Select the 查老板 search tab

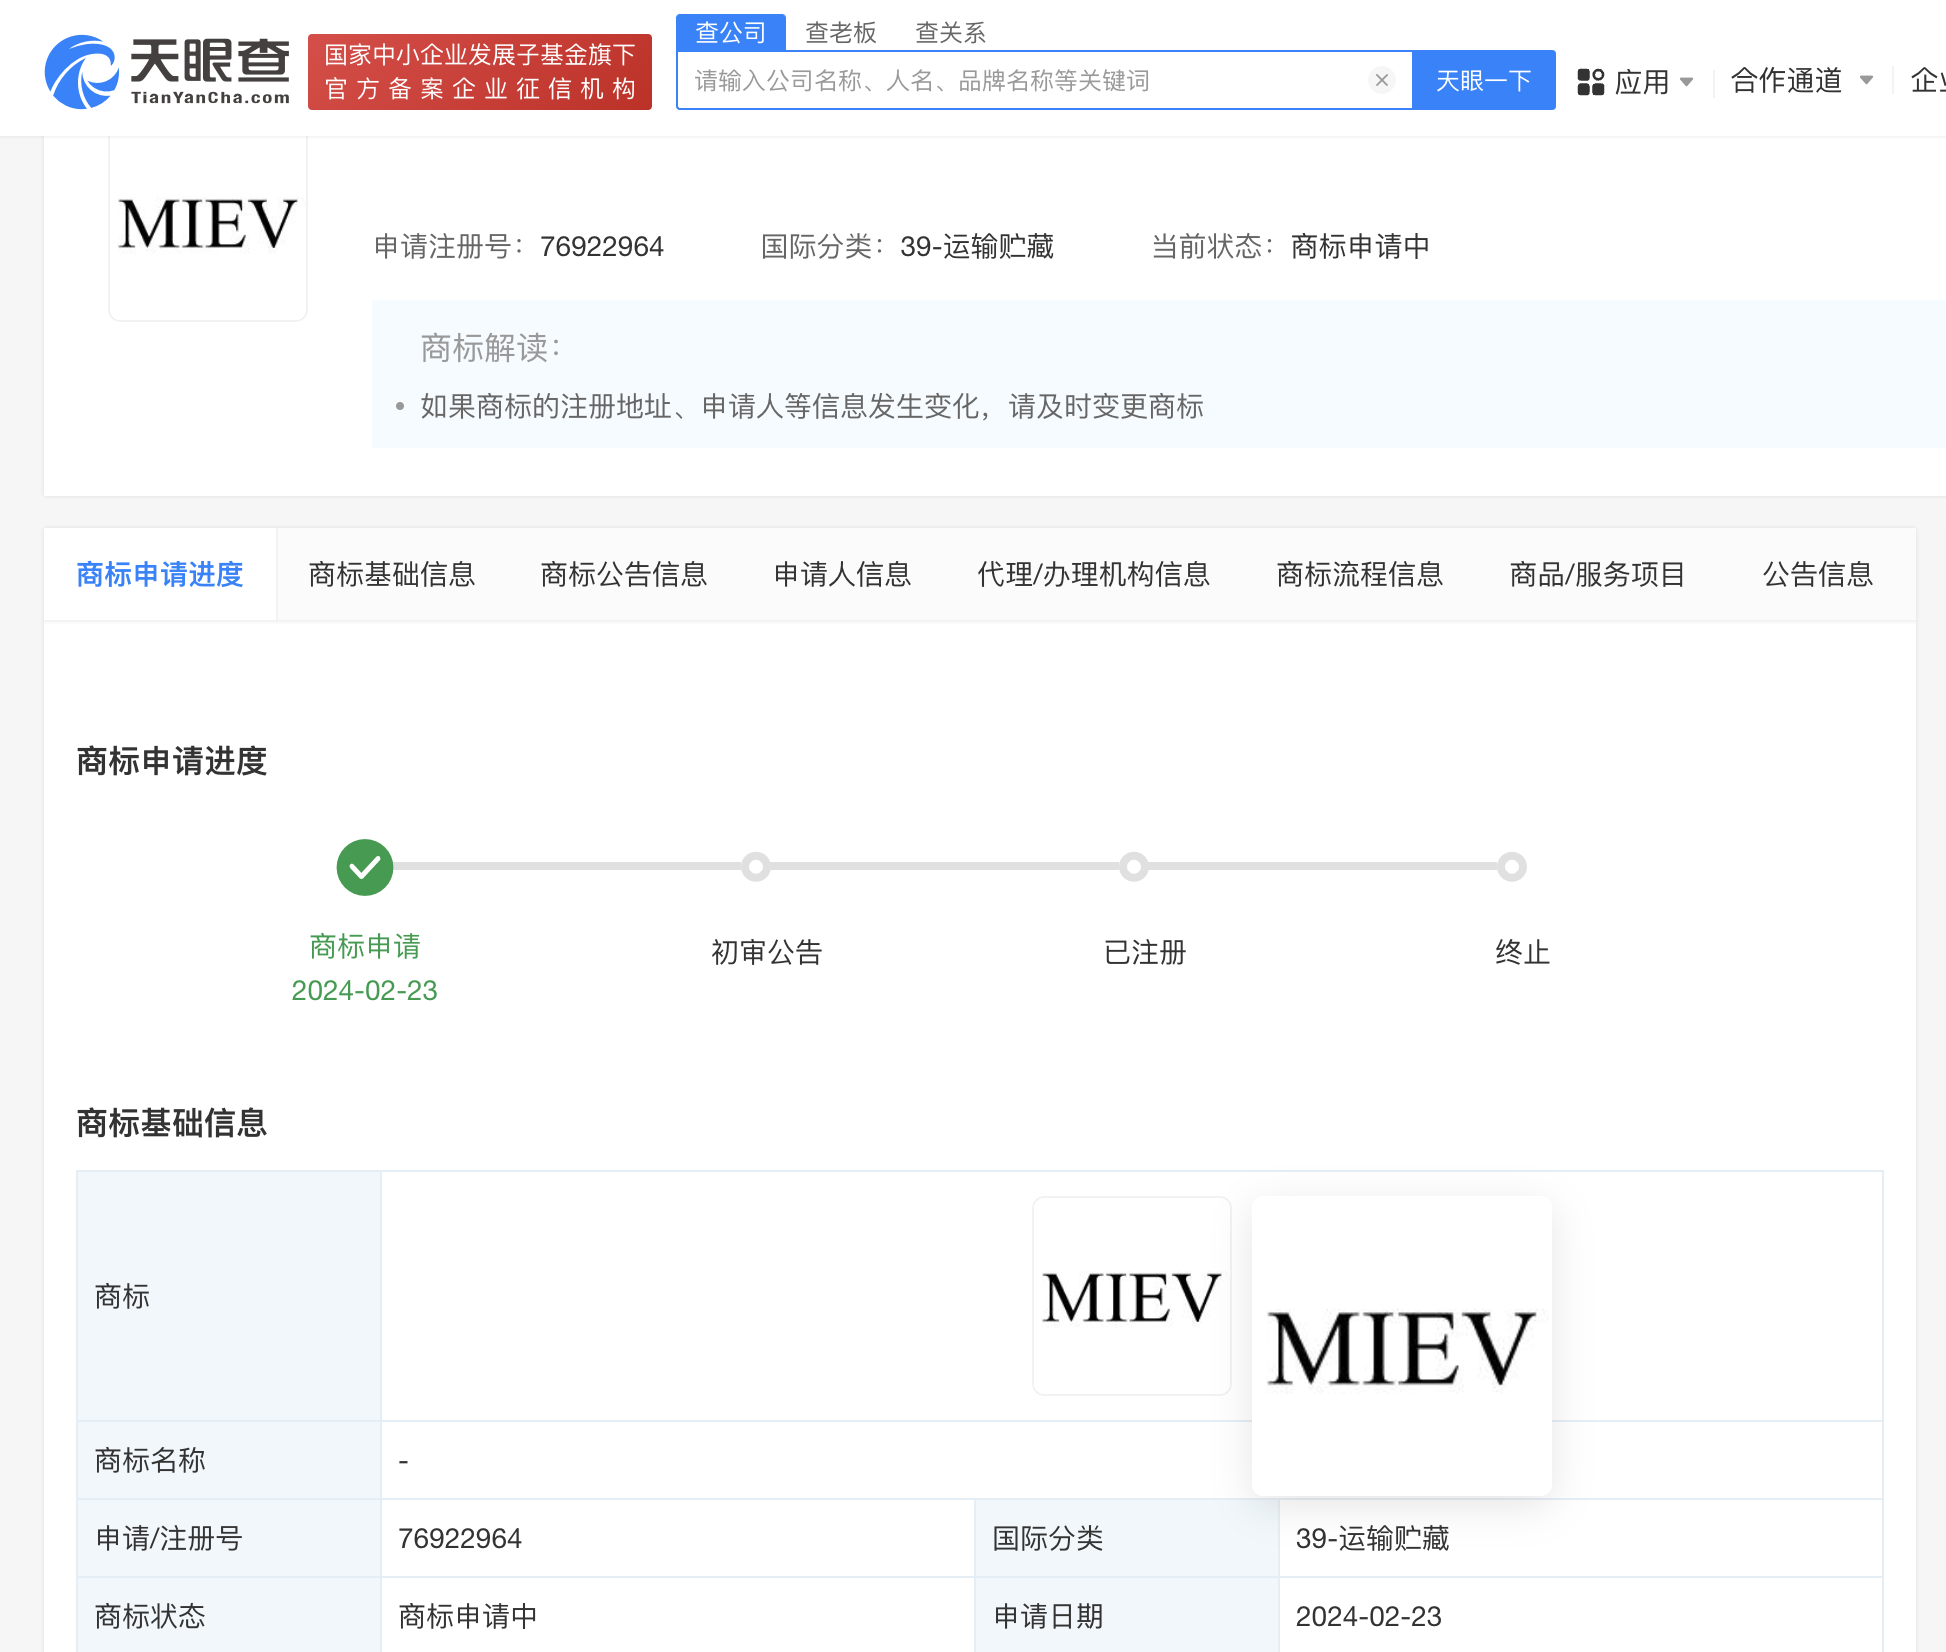click(x=841, y=32)
